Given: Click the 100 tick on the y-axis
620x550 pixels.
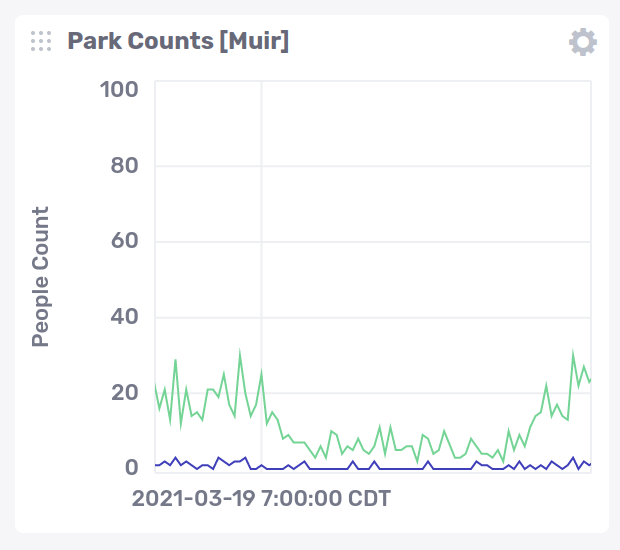Looking at the screenshot, I should click(x=119, y=91).
